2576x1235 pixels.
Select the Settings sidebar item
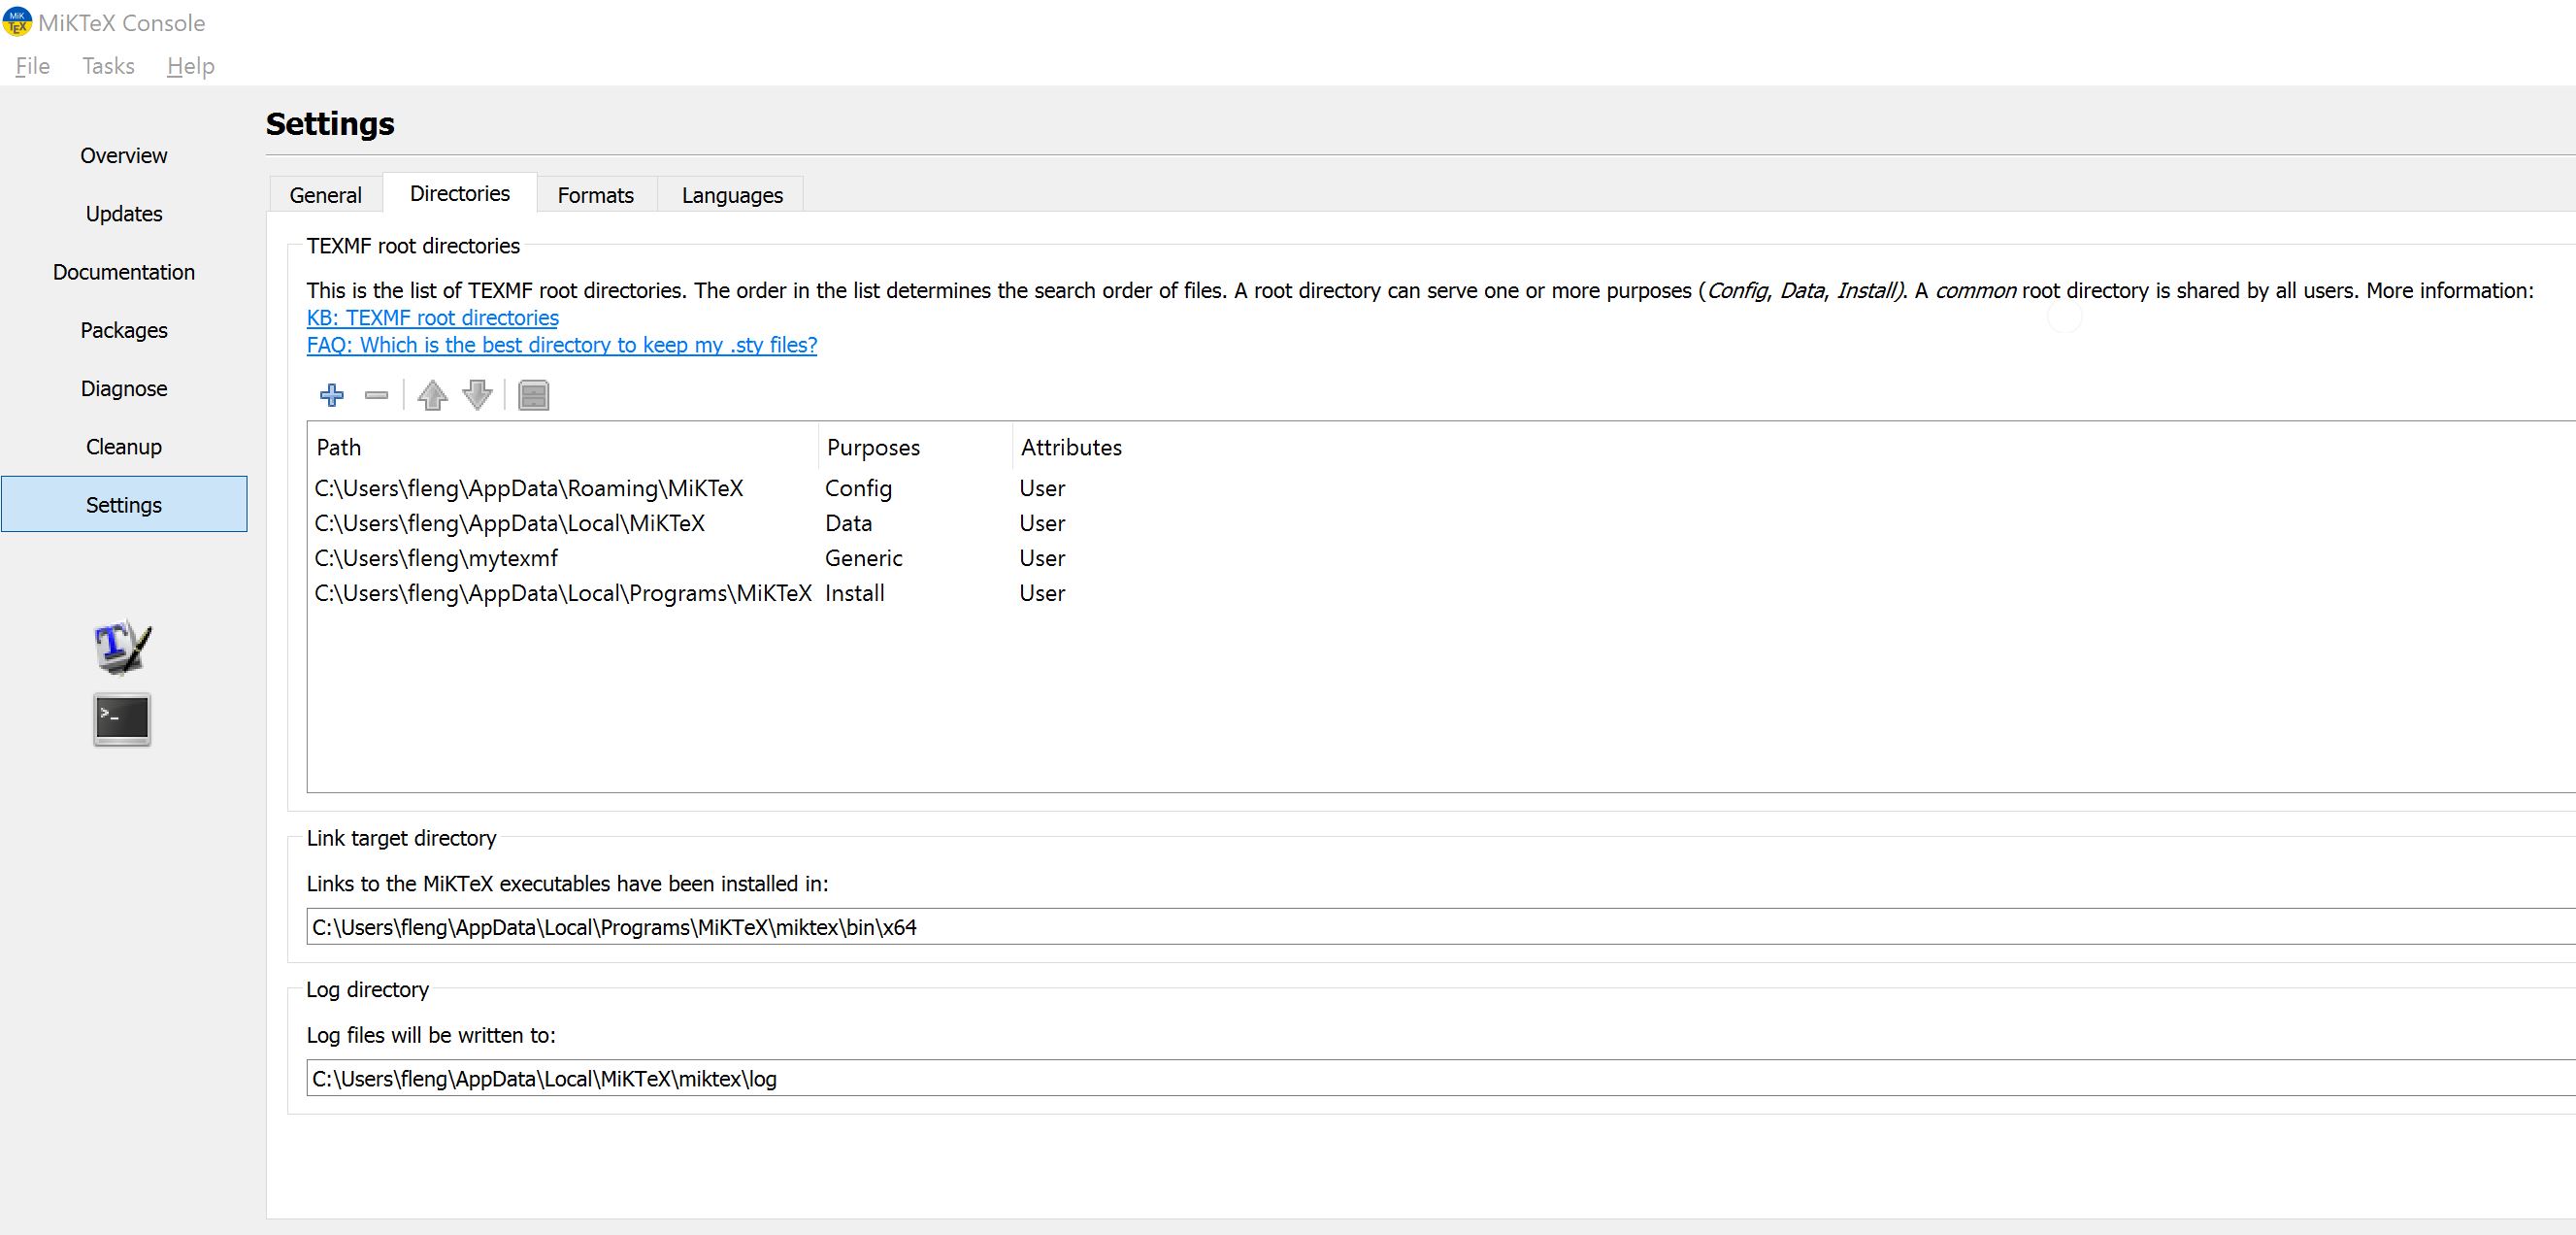pyautogui.click(x=124, y=504)
